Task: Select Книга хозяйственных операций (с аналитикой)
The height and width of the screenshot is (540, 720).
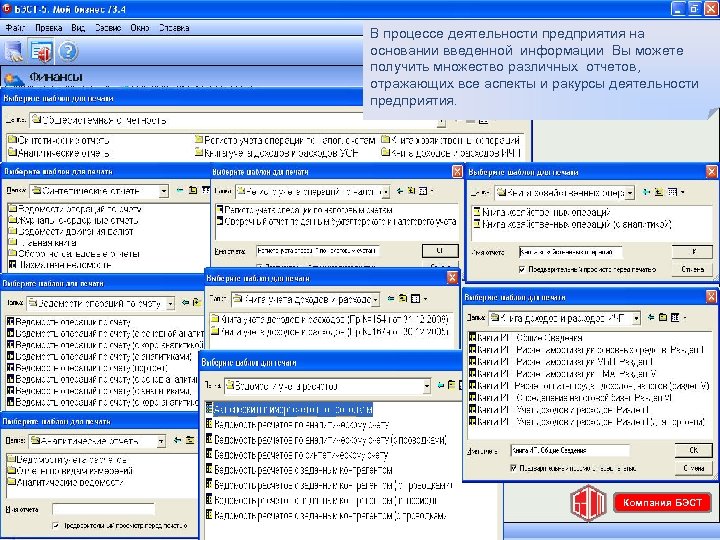Action: tap(572, 225)
